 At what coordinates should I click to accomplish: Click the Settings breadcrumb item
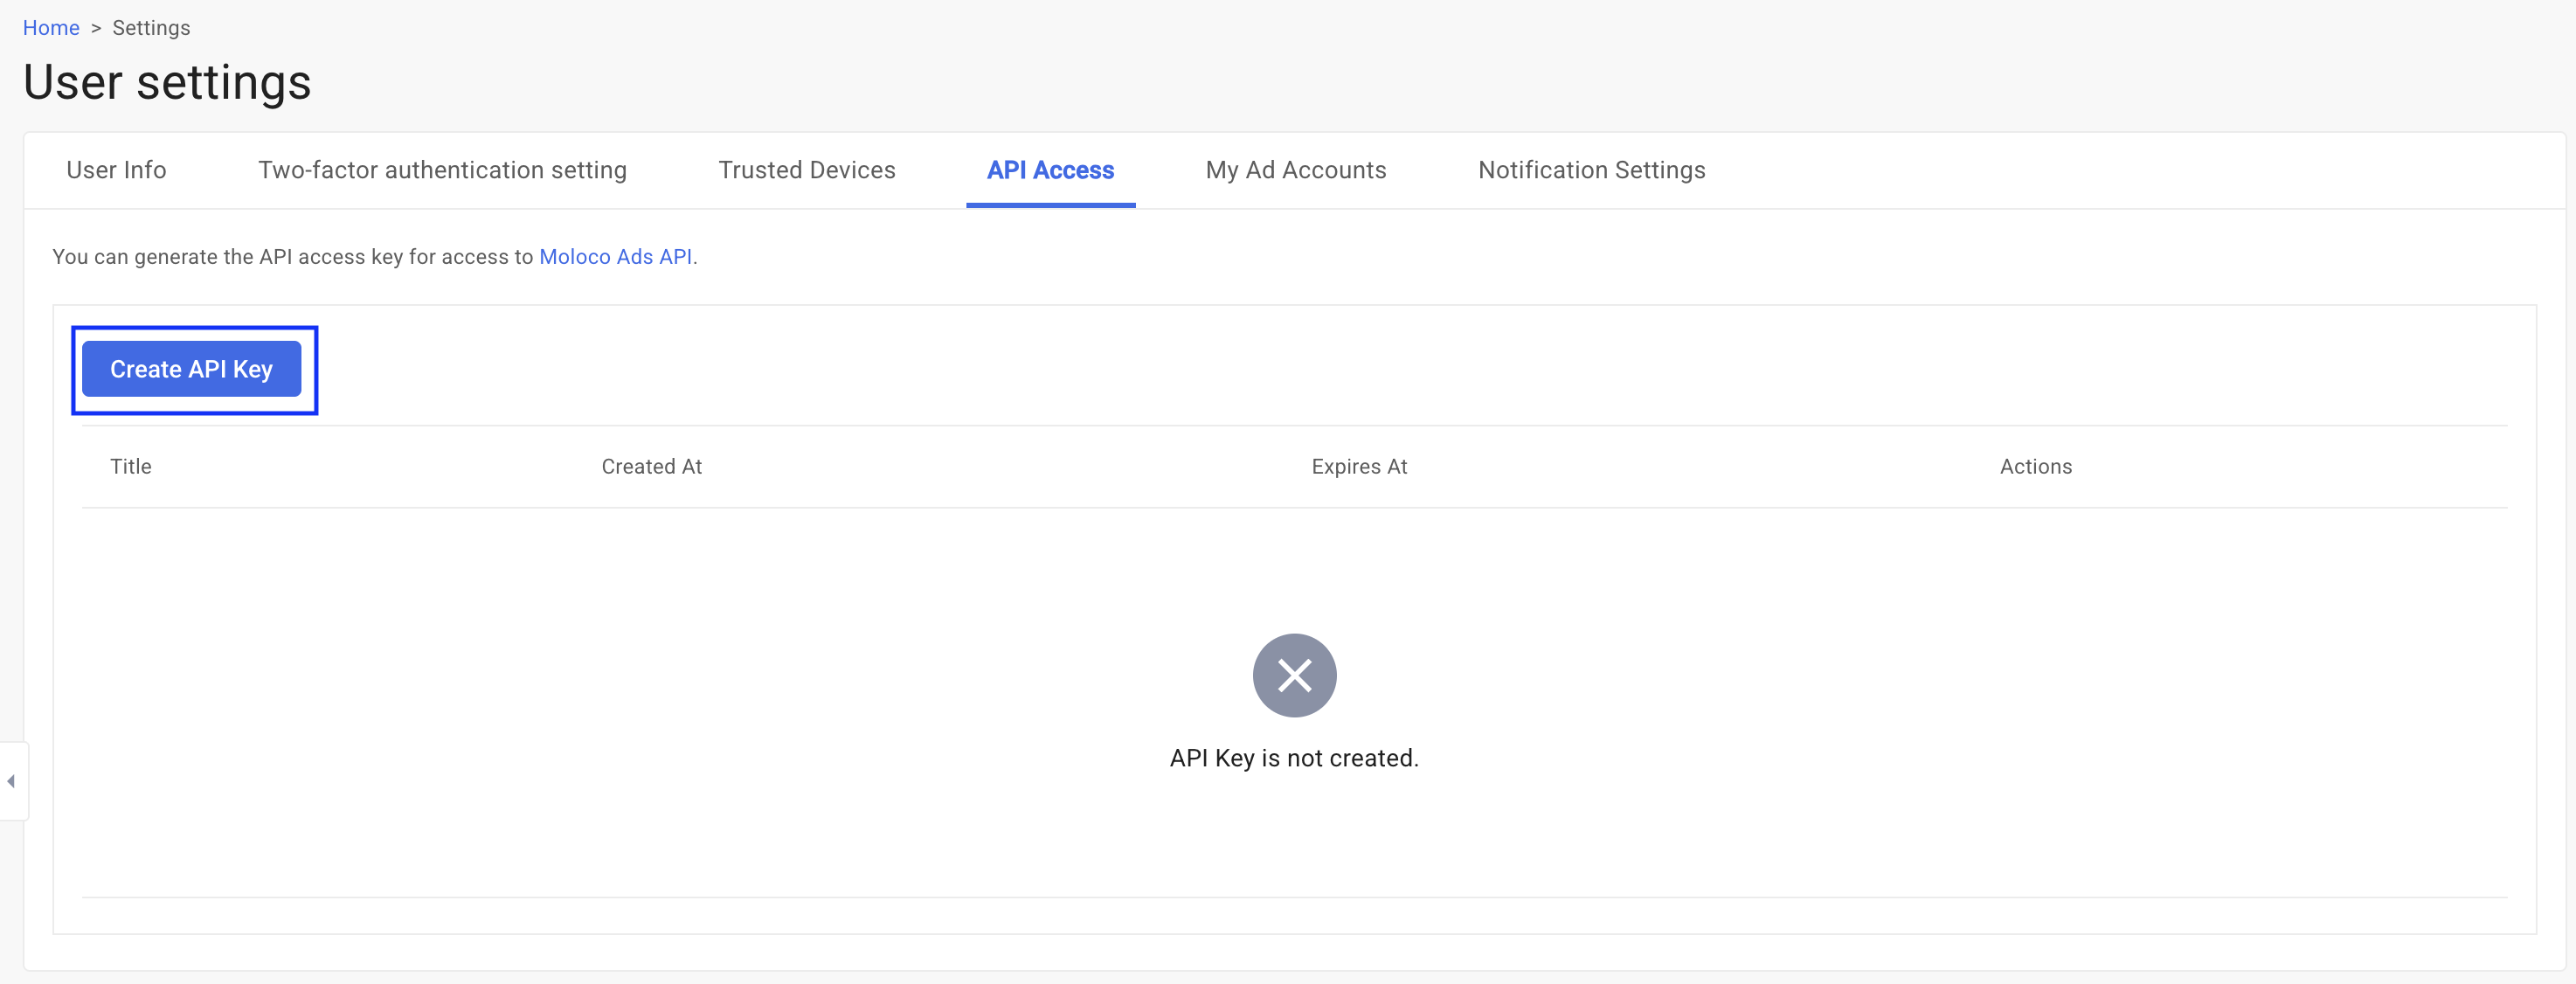[x=151, y=28]
